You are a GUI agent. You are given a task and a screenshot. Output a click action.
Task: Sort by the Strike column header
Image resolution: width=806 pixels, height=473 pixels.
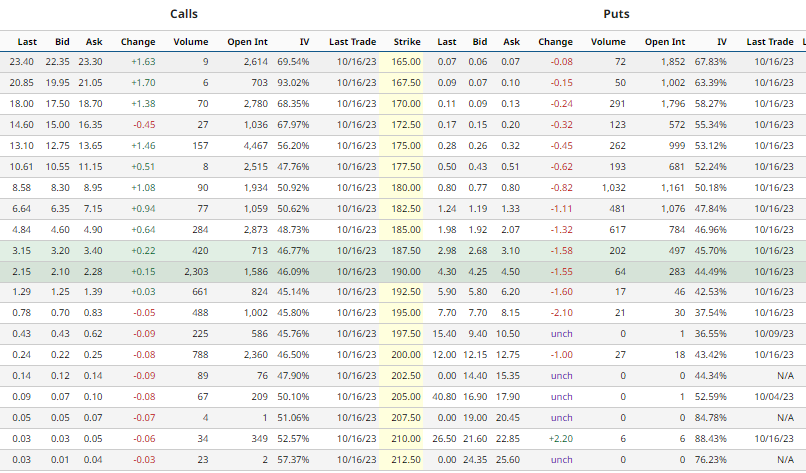407,42
